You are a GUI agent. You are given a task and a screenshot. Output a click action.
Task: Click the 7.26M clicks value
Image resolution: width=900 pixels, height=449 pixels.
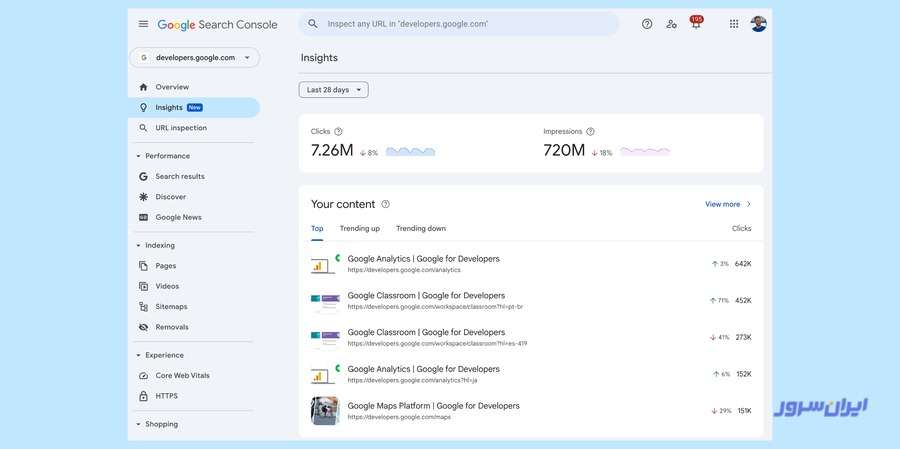coord(332,150)
